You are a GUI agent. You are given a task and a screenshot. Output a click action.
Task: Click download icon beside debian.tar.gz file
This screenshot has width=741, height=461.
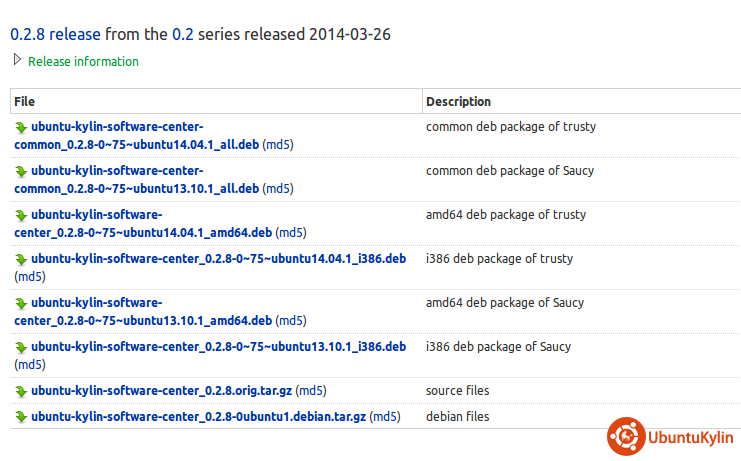[21, 417]
